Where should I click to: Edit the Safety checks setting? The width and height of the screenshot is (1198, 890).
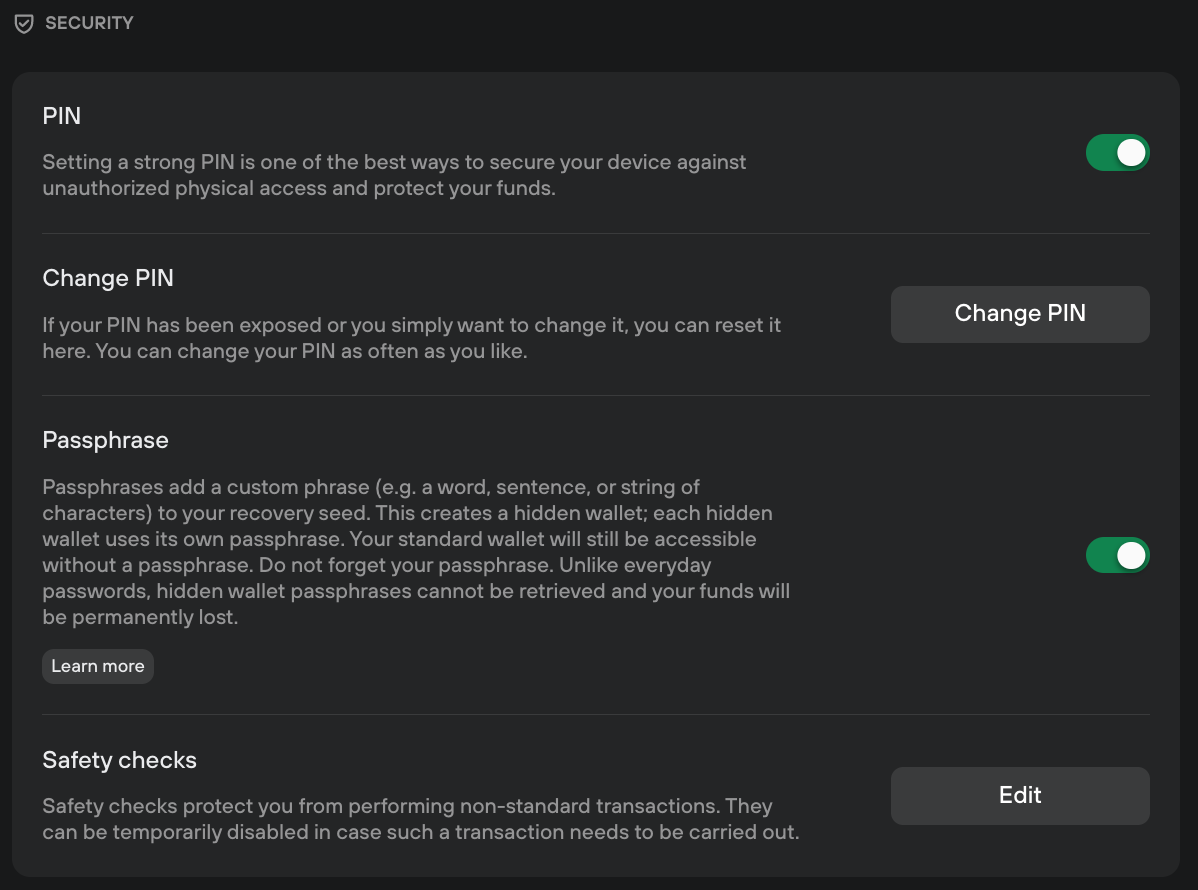click(1020, 795)
